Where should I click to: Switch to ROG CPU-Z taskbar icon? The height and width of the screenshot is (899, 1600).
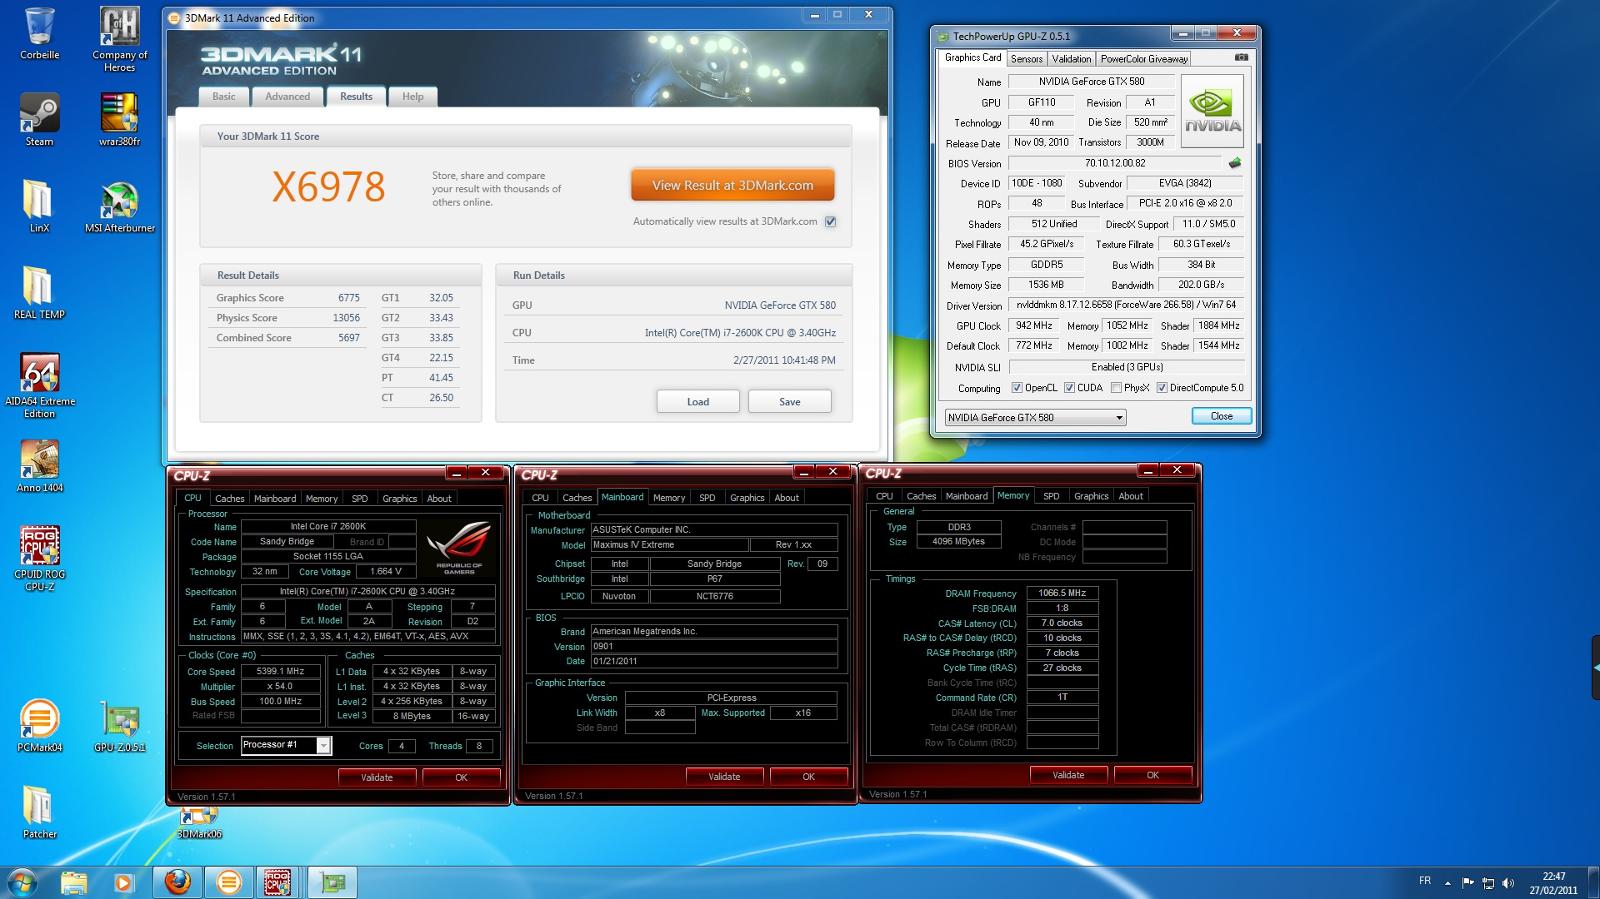[x=277, y=882]
